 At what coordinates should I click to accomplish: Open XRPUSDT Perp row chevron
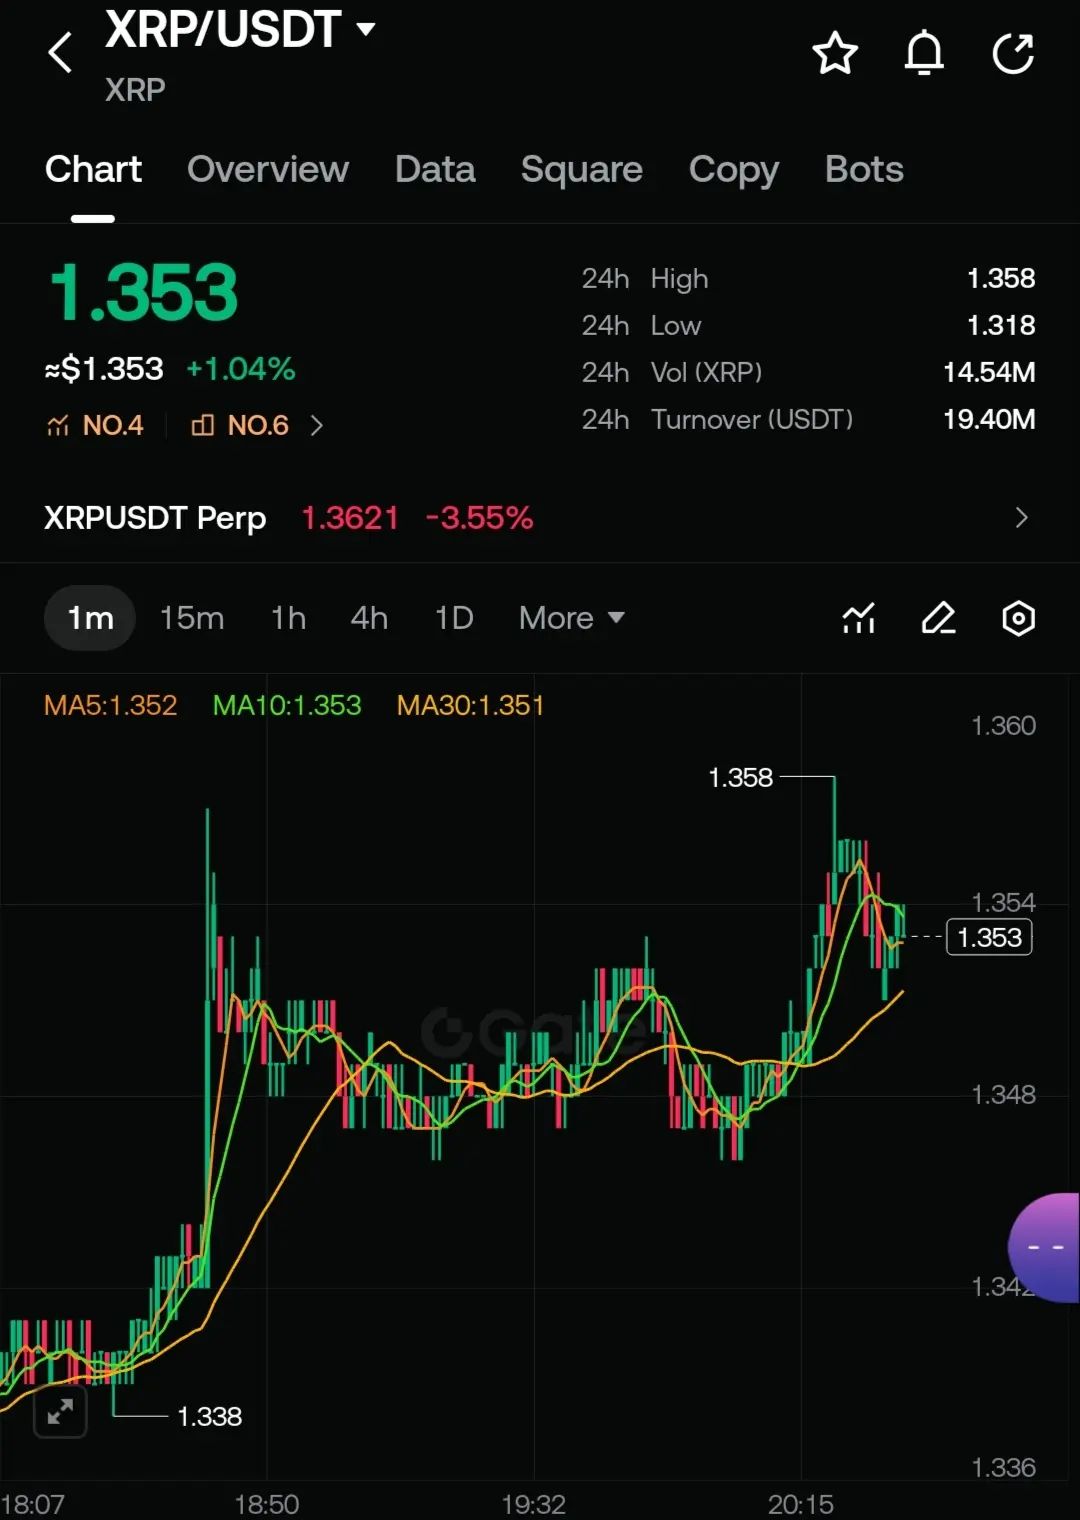(1021, 517)
